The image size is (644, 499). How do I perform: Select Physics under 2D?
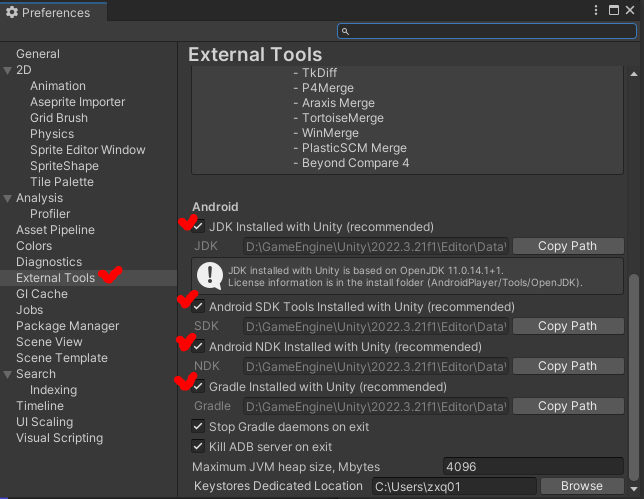[x=52, y=134]
